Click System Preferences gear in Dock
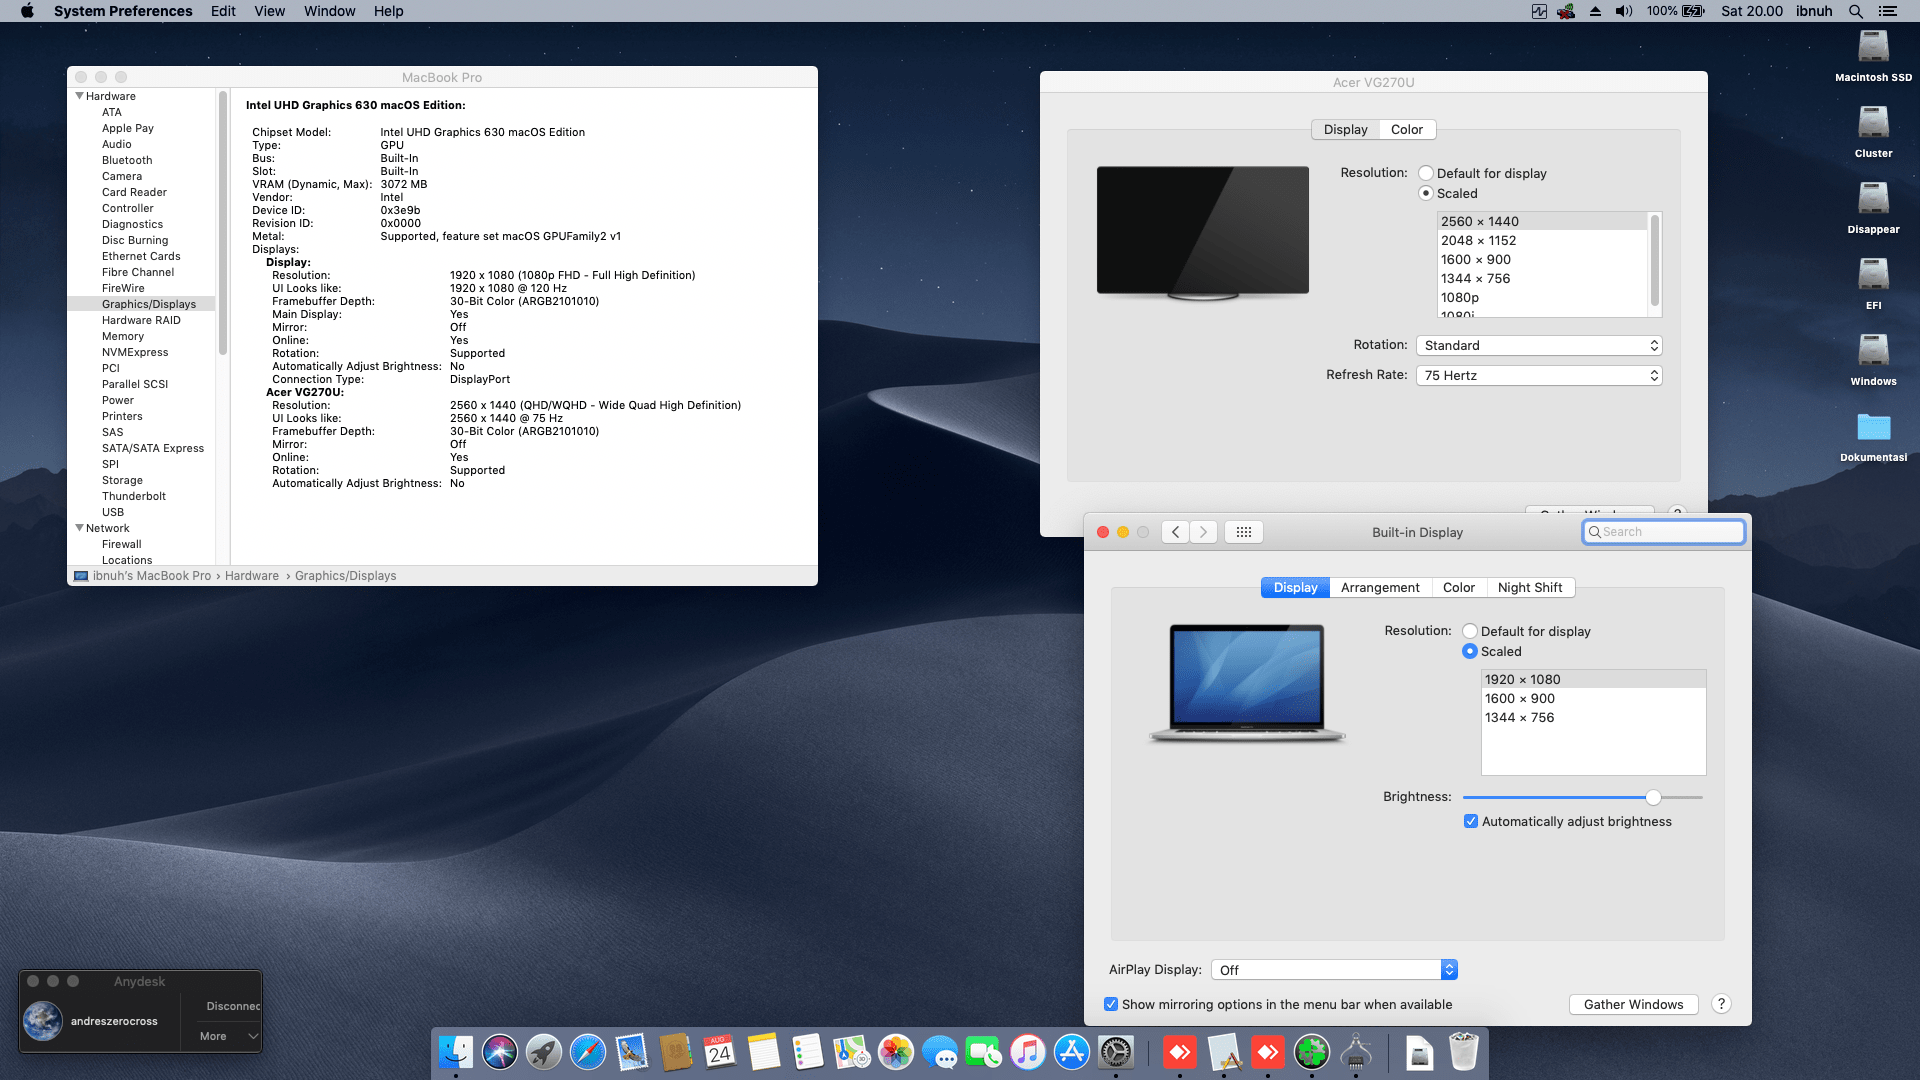 (x=1116, y=1052)
